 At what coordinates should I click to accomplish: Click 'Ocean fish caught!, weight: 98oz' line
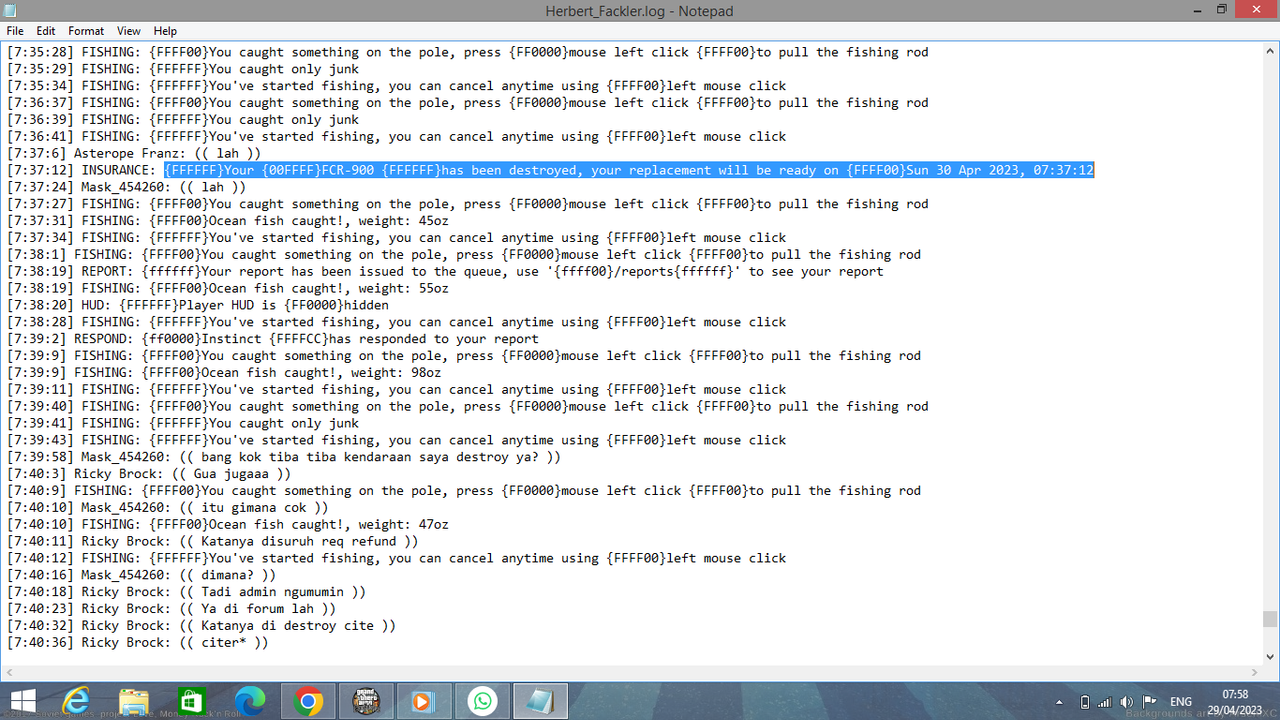(224, 373)
